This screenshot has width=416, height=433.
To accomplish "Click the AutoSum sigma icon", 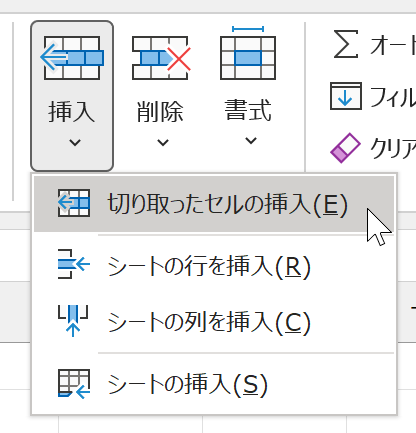I will point(346,44).
